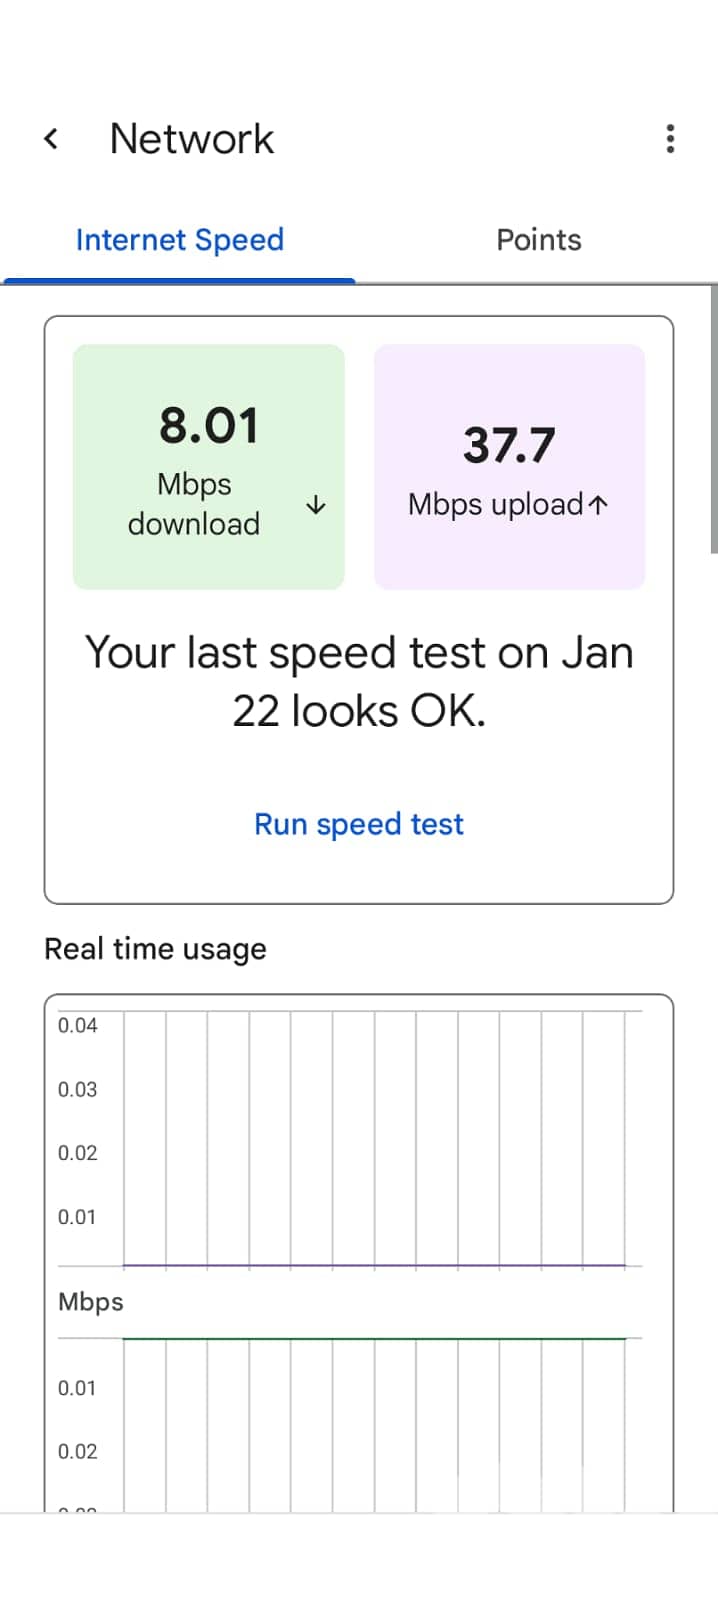Tap the 0.03 axis label in chart

coord(78,1089)
